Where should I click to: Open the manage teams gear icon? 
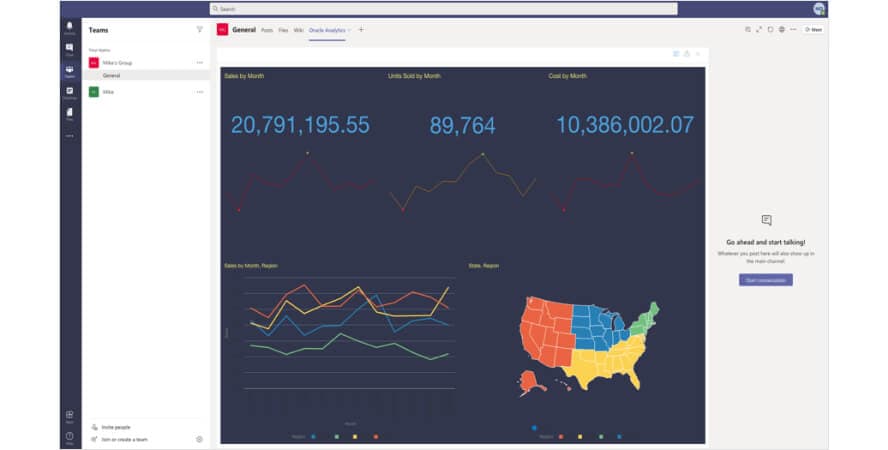(x=199, y=439)
